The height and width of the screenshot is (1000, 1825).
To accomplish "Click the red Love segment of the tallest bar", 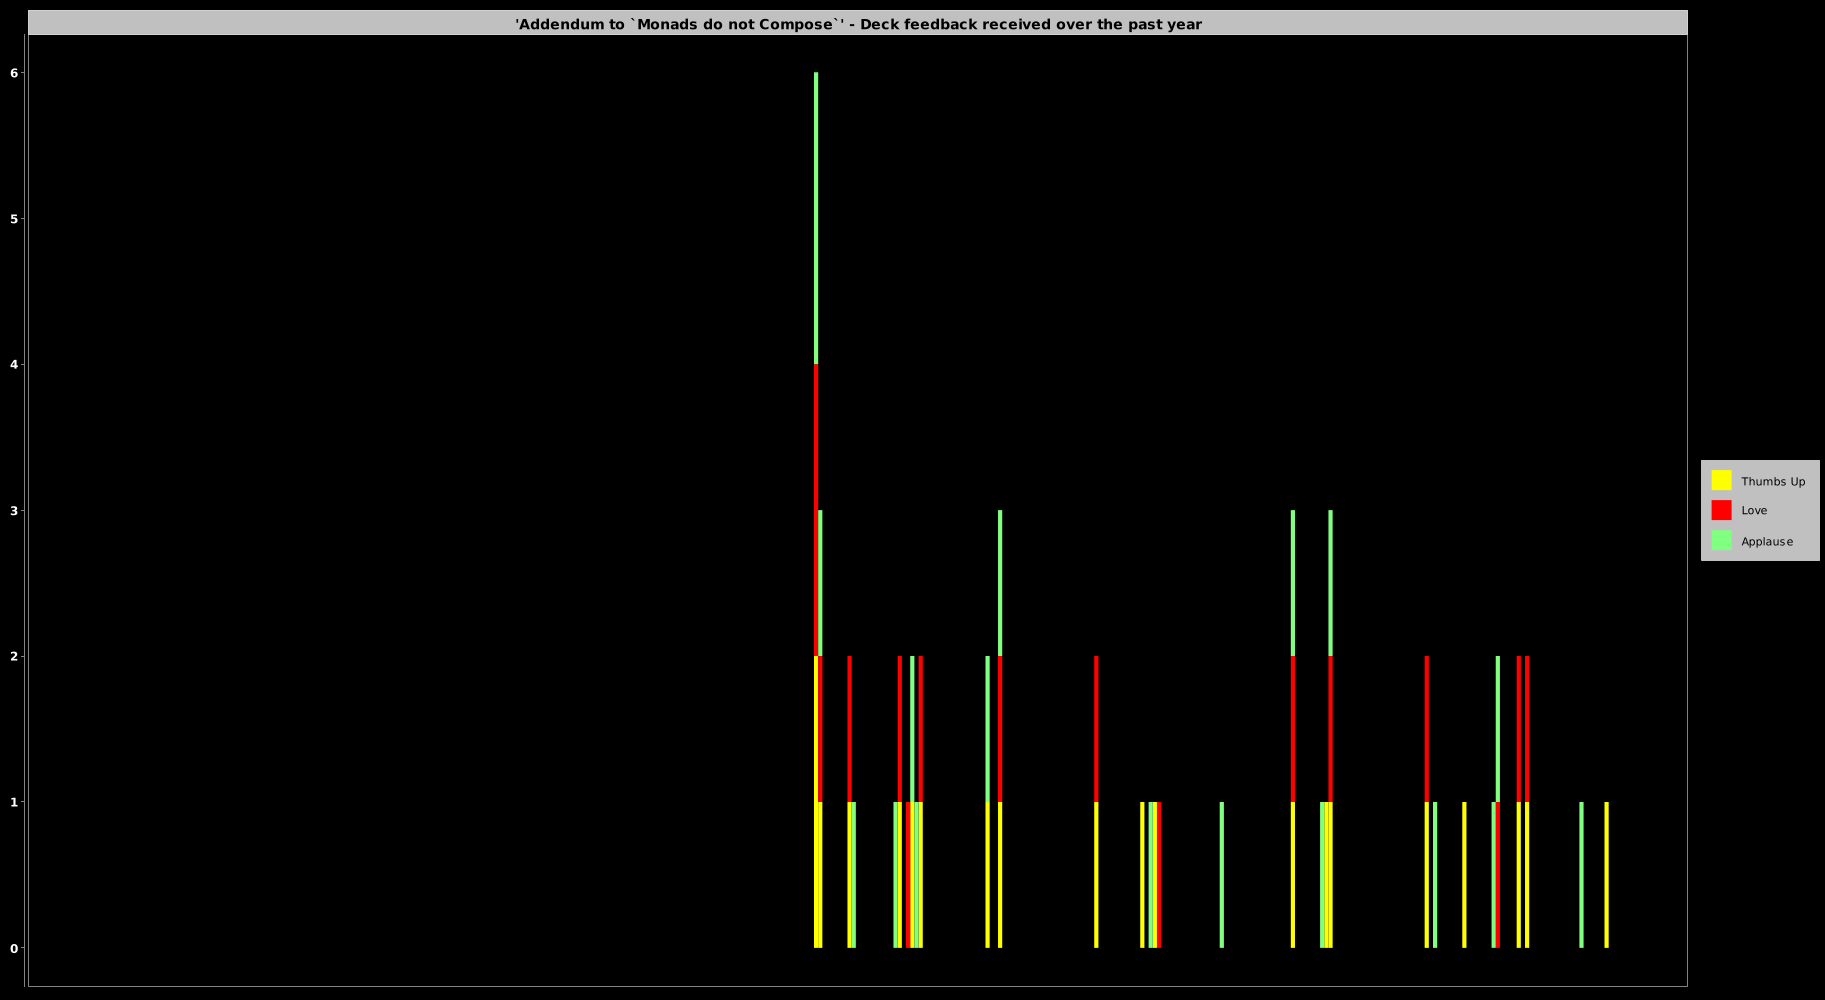I will [816, 510].
